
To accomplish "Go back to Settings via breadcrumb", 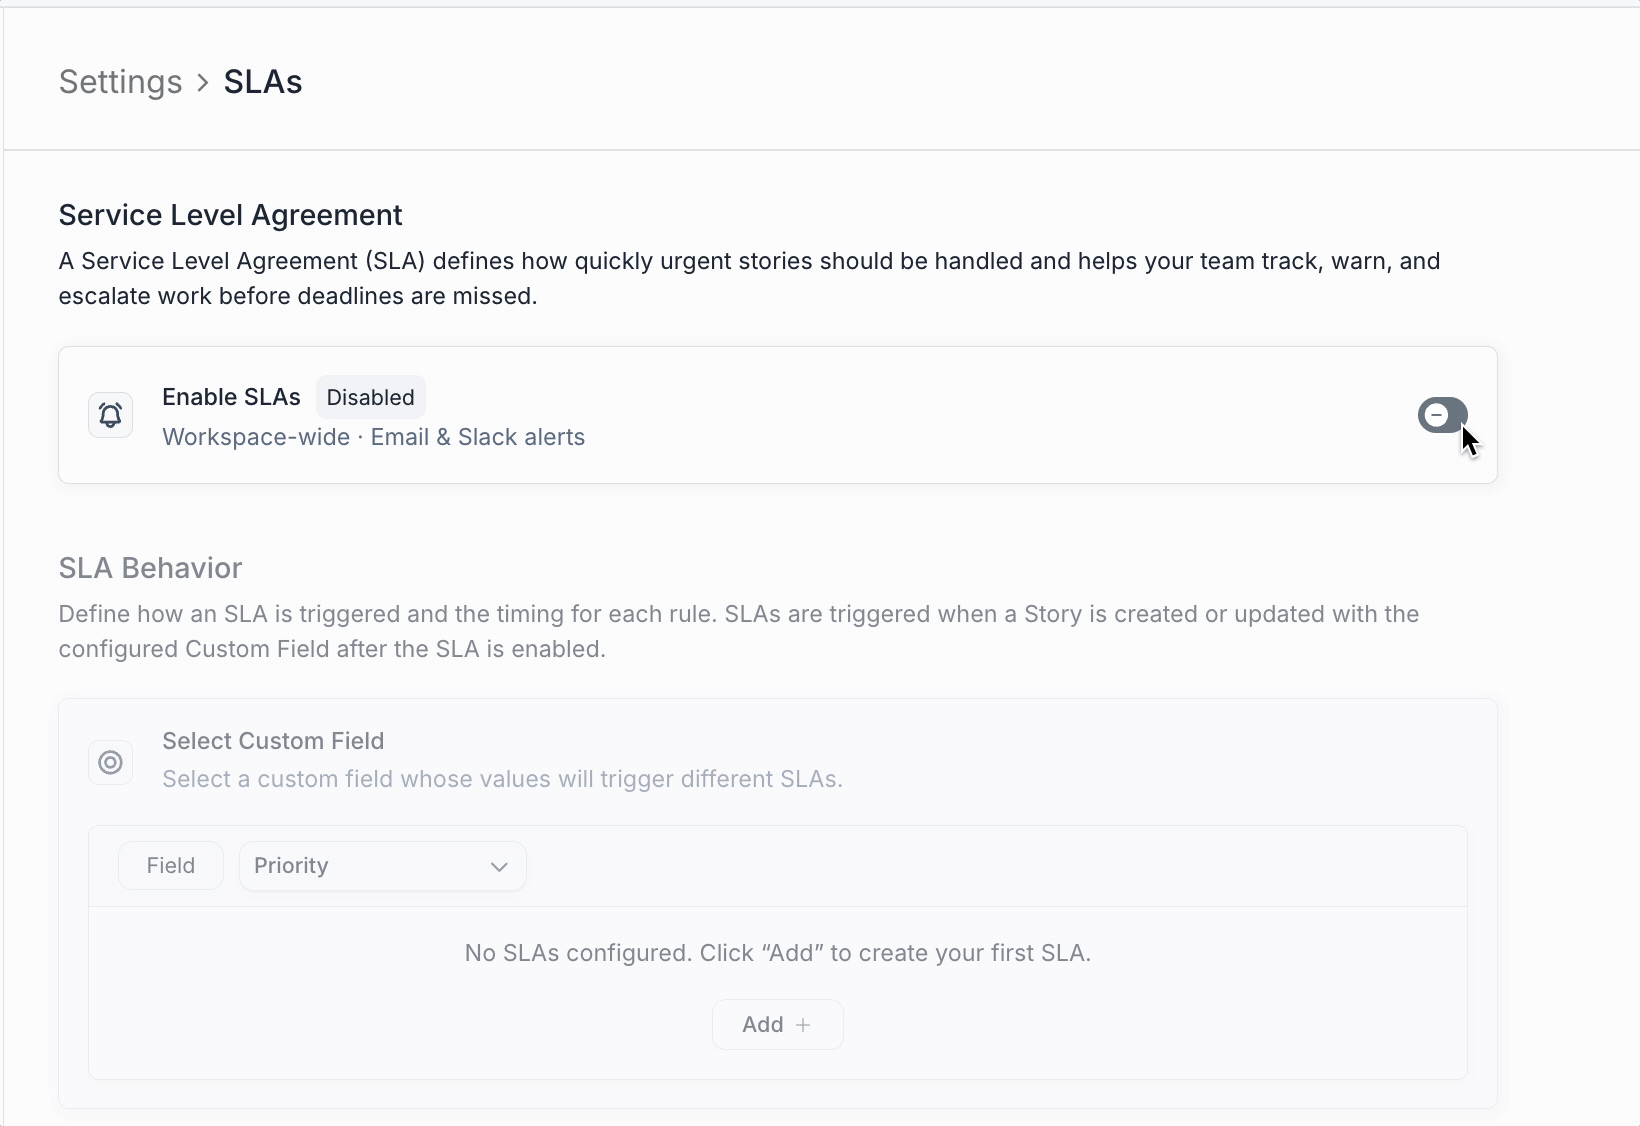I will (x=120, y=82).
